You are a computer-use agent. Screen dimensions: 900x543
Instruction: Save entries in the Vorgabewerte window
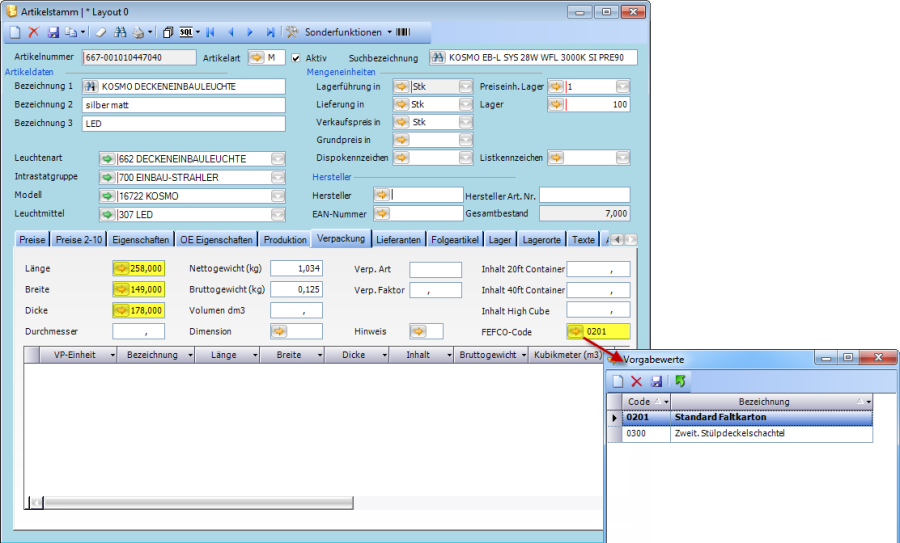(657, 381)
